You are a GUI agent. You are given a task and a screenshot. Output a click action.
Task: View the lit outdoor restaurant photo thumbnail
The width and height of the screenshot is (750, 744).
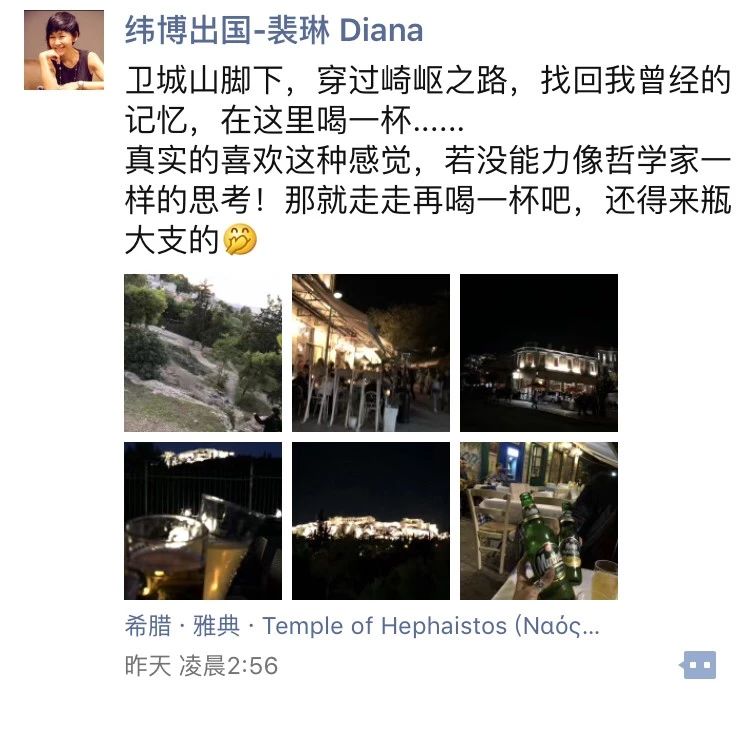coord(371,353)
